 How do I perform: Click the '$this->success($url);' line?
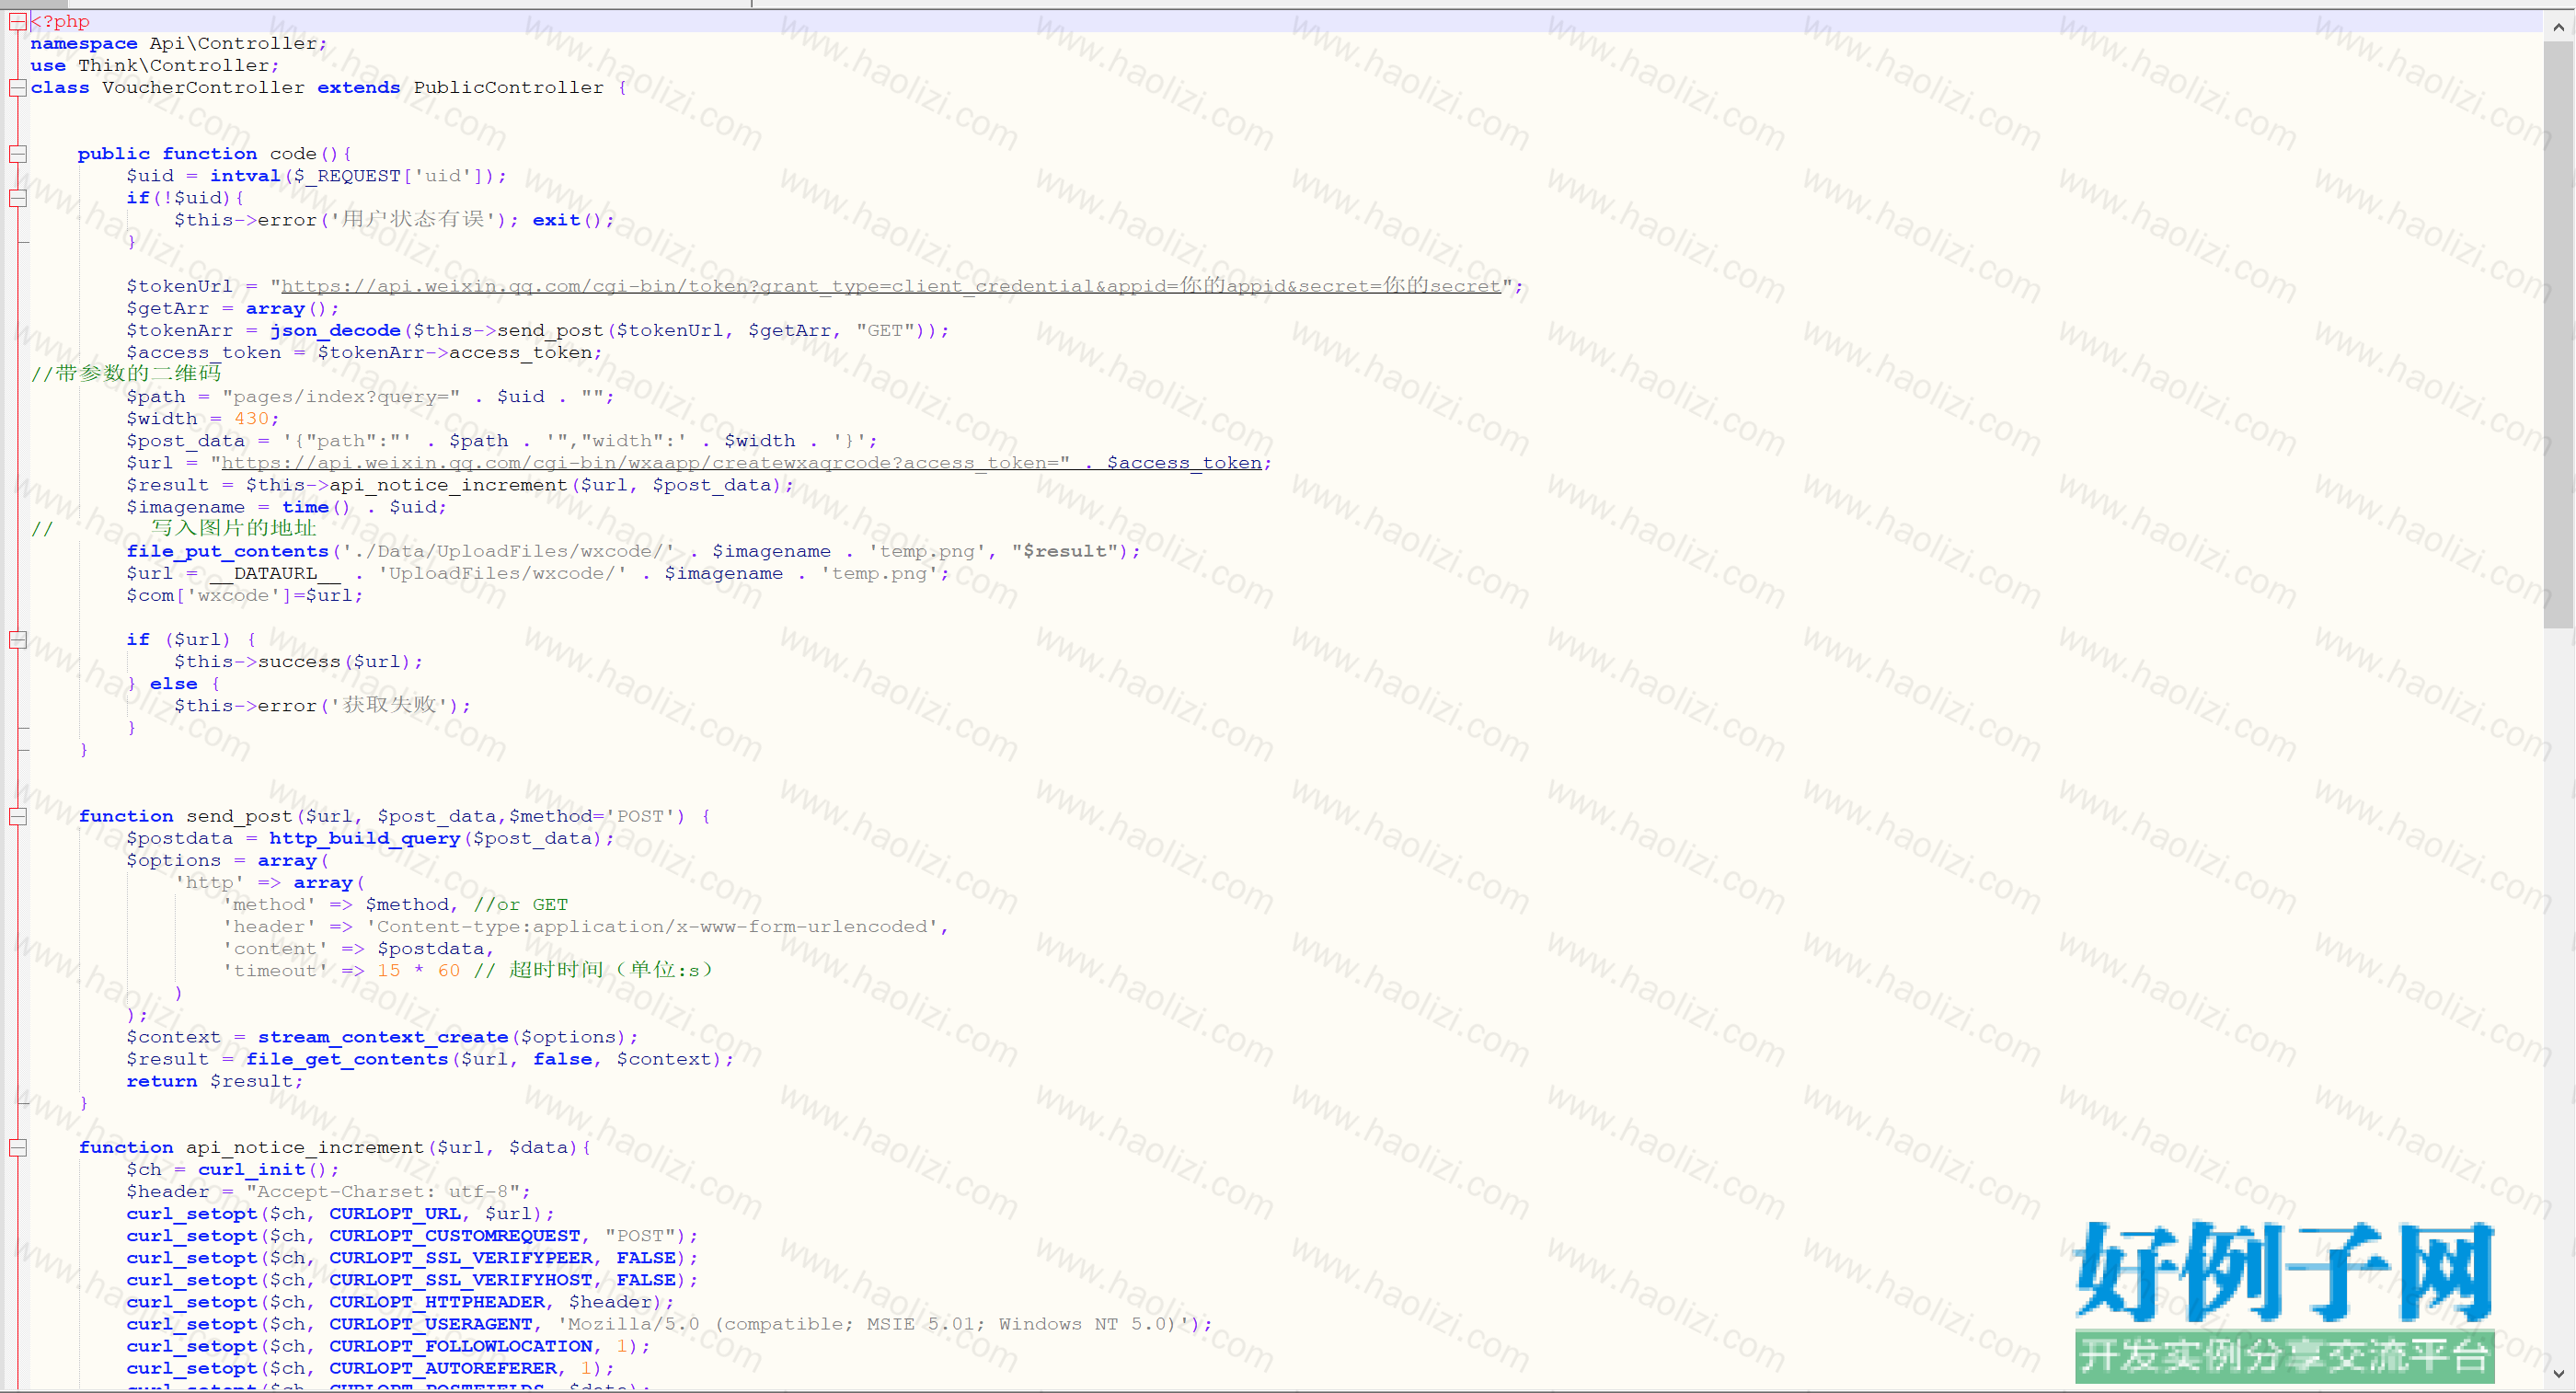tap(299, 662)
